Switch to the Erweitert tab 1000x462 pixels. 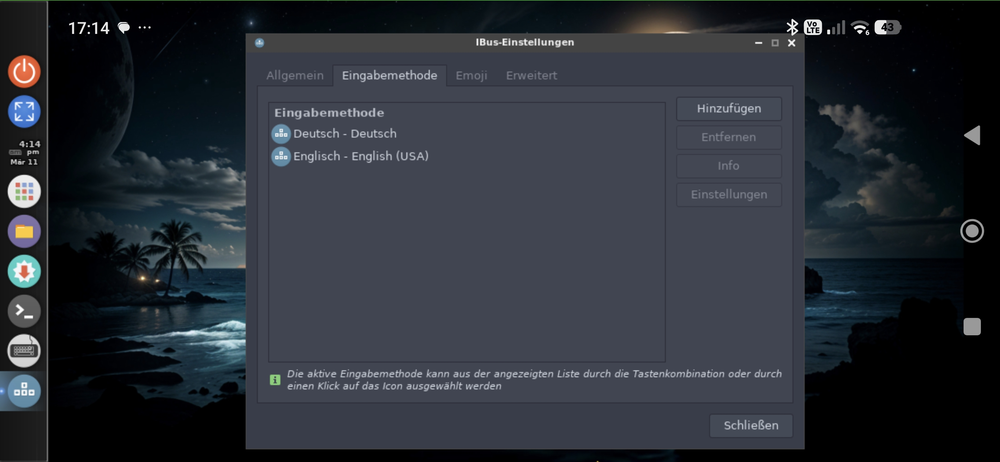coord(531,75)
